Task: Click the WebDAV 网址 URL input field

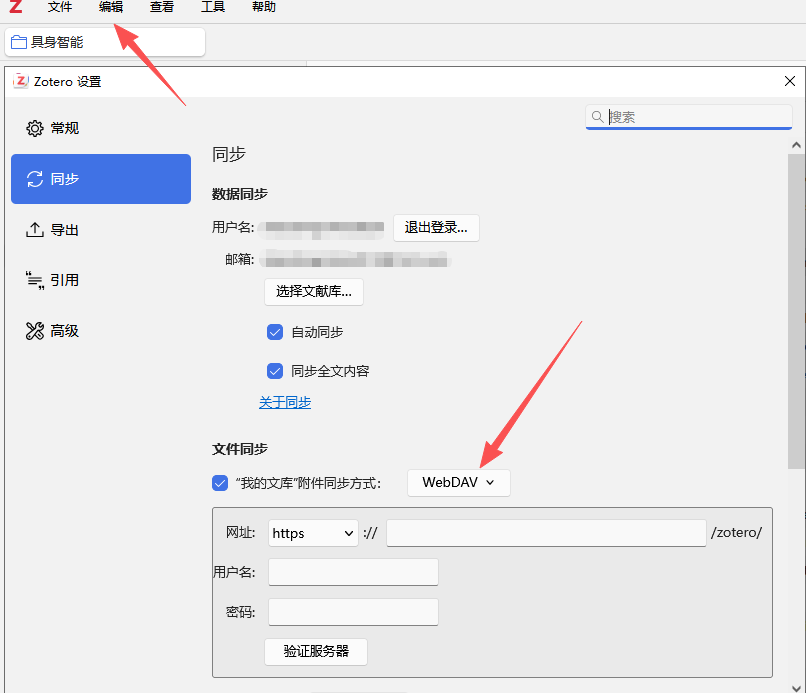Action: [x=546, y=533]
